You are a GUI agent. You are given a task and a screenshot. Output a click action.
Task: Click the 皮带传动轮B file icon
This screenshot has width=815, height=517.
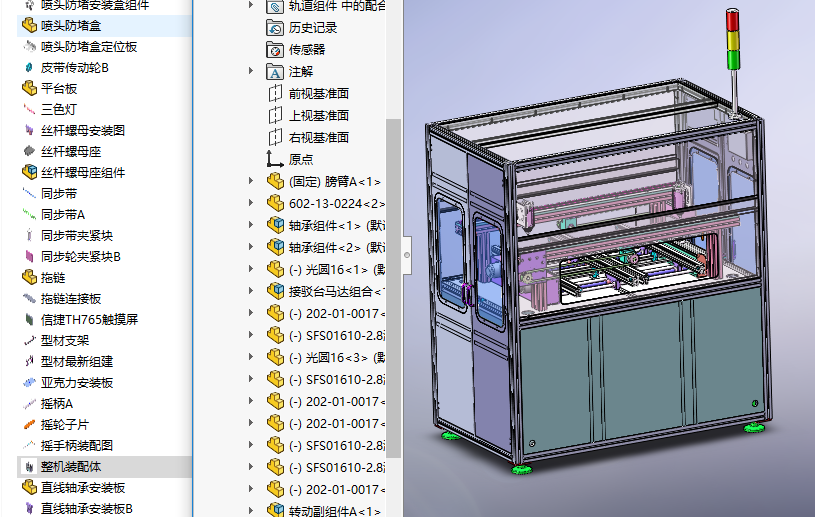coord(29,68)
